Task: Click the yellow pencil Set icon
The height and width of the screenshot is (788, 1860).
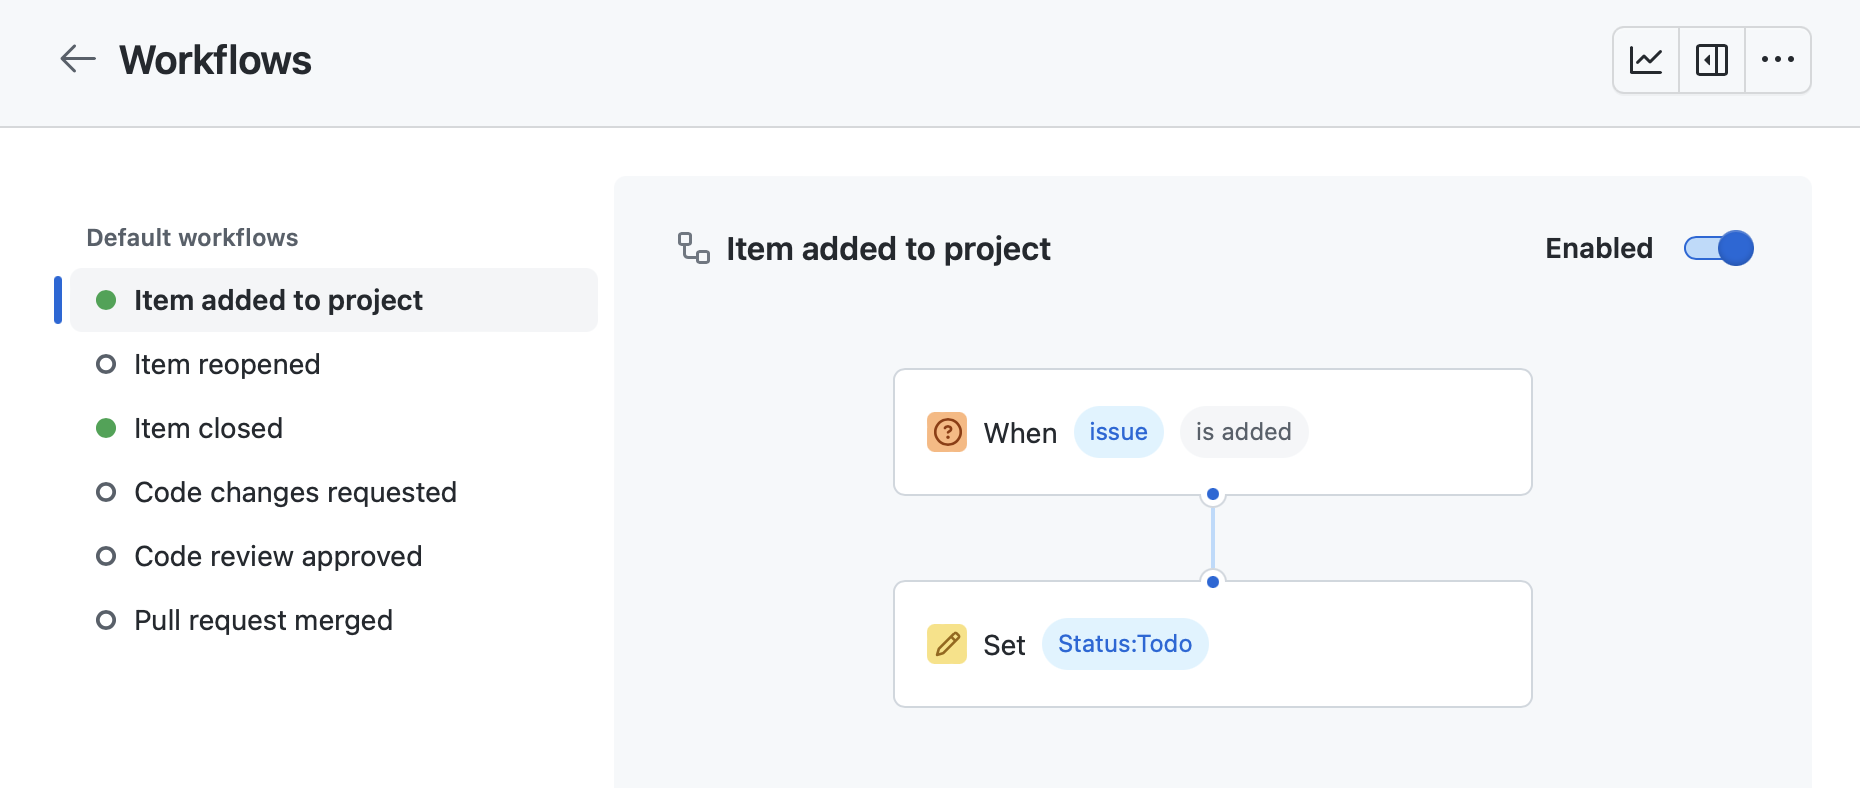Action: [x=947, y=644]
